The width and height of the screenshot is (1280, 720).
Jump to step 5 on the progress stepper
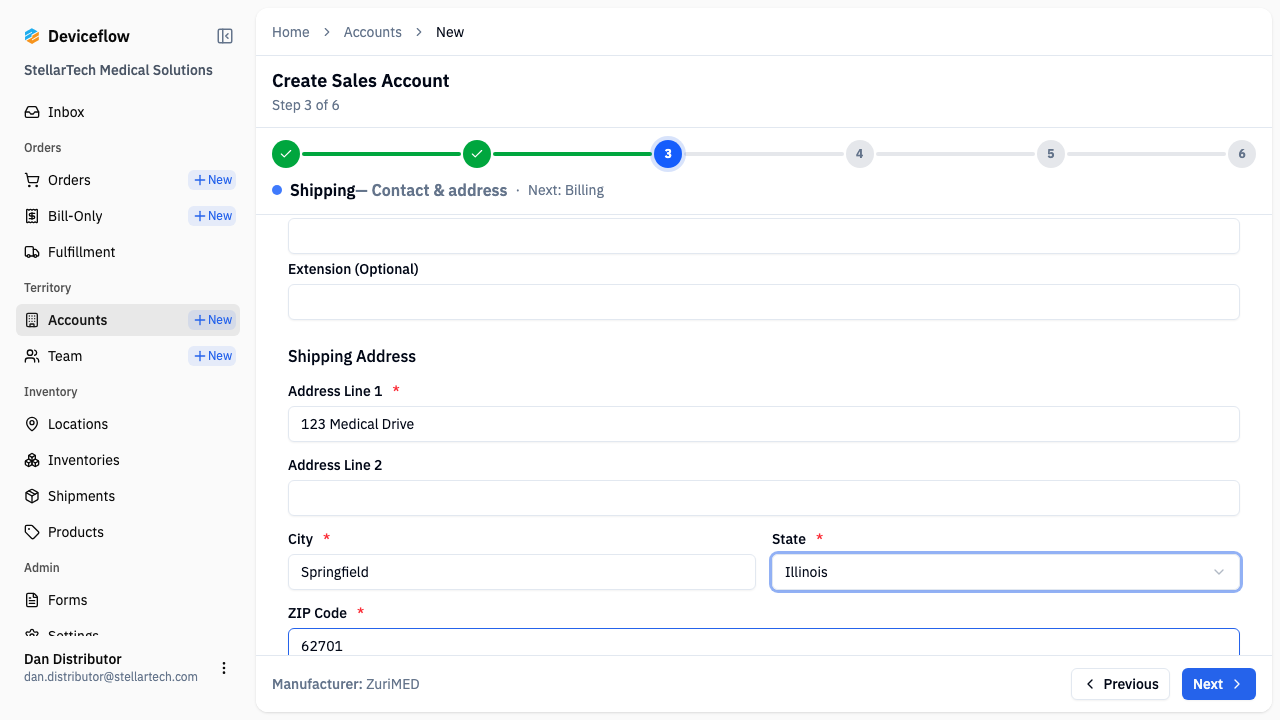1050,154
